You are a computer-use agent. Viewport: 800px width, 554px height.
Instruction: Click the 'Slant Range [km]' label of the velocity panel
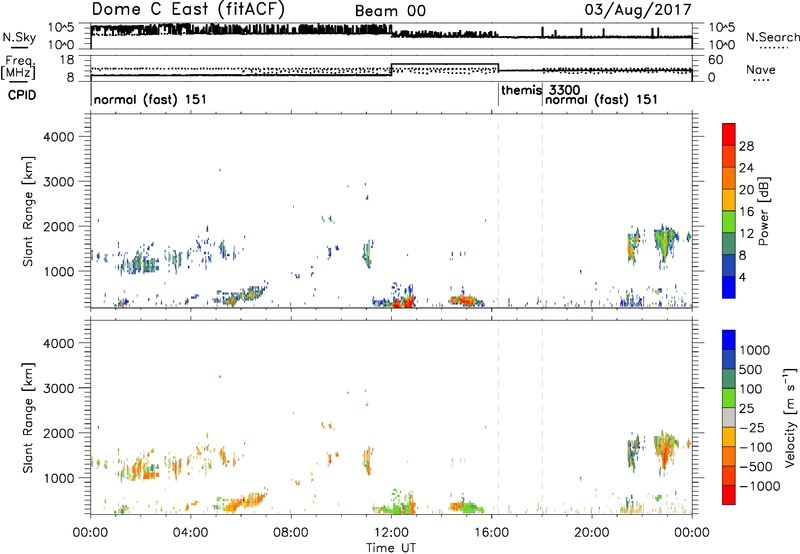[28, 417]
